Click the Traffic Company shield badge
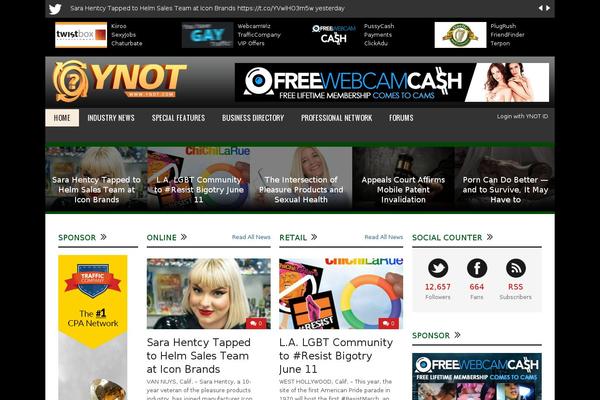Screen dimensions: 600x400 coord(93,280)
